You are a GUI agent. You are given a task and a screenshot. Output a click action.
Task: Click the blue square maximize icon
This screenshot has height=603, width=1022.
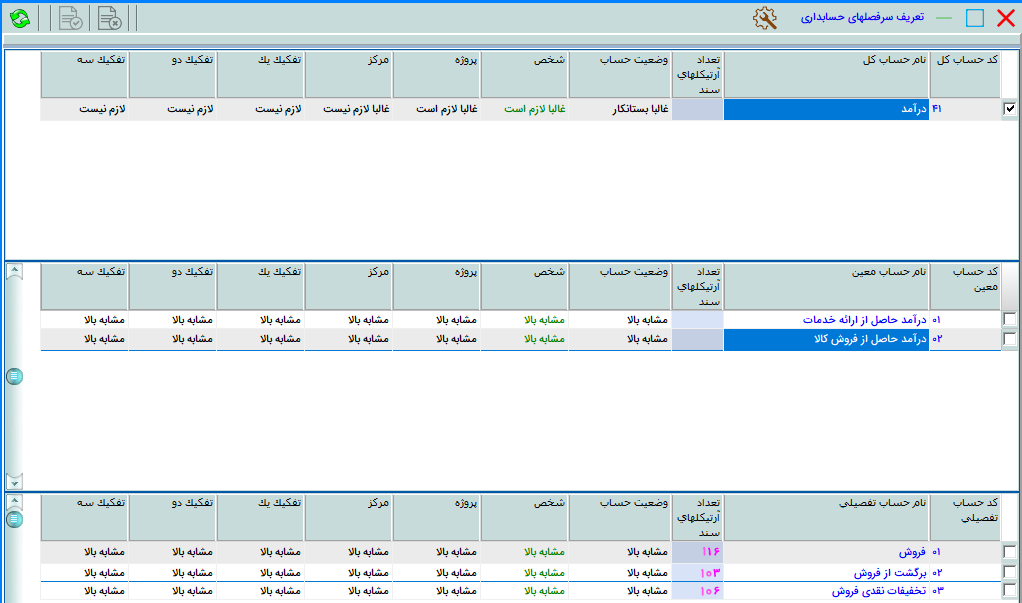click(975, 18)
